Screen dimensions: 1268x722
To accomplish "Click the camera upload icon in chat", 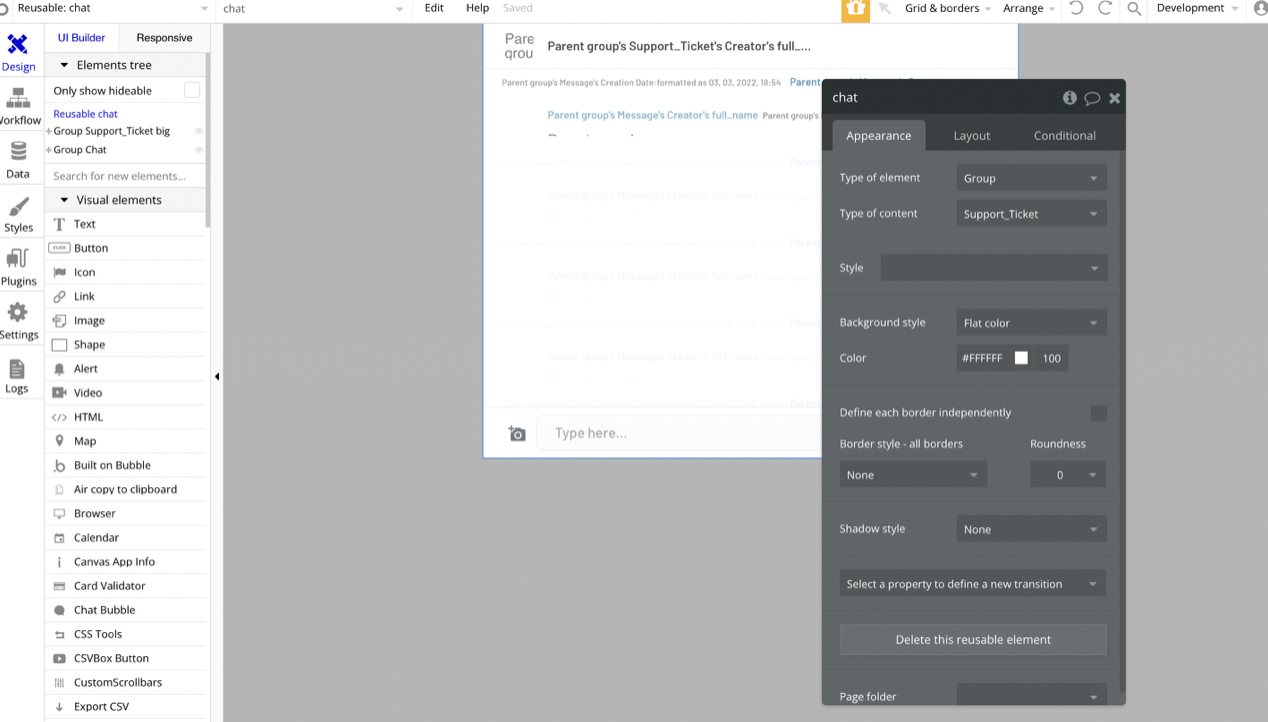I will click(x=517, y=433).
